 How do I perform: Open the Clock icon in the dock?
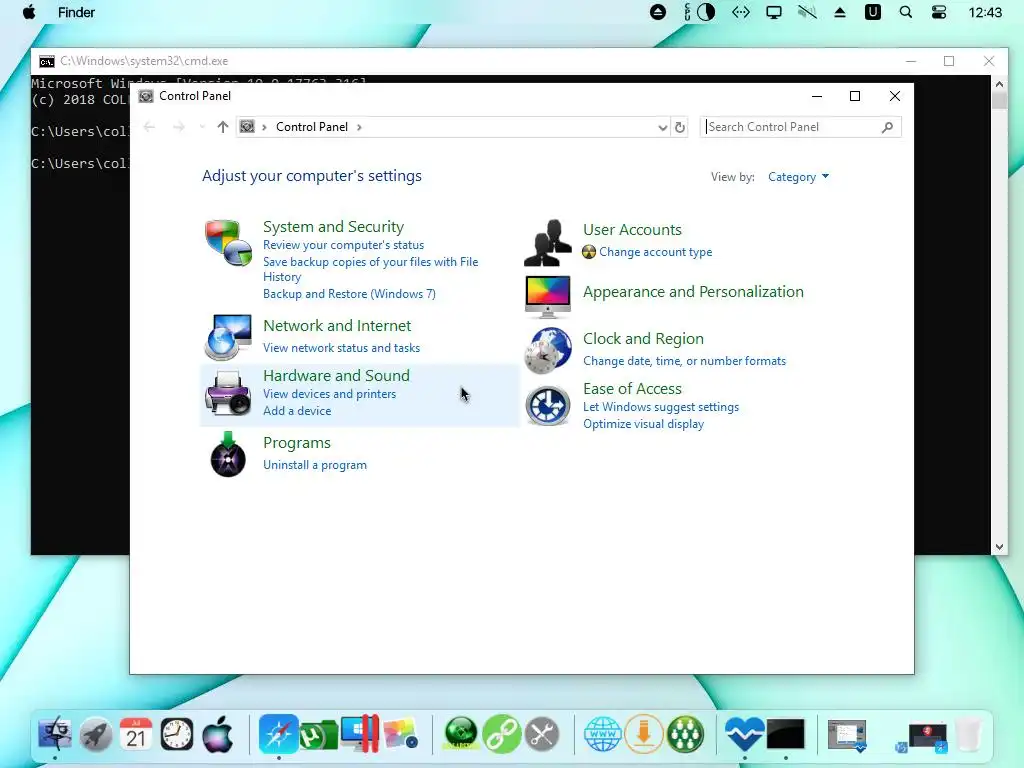176,734
